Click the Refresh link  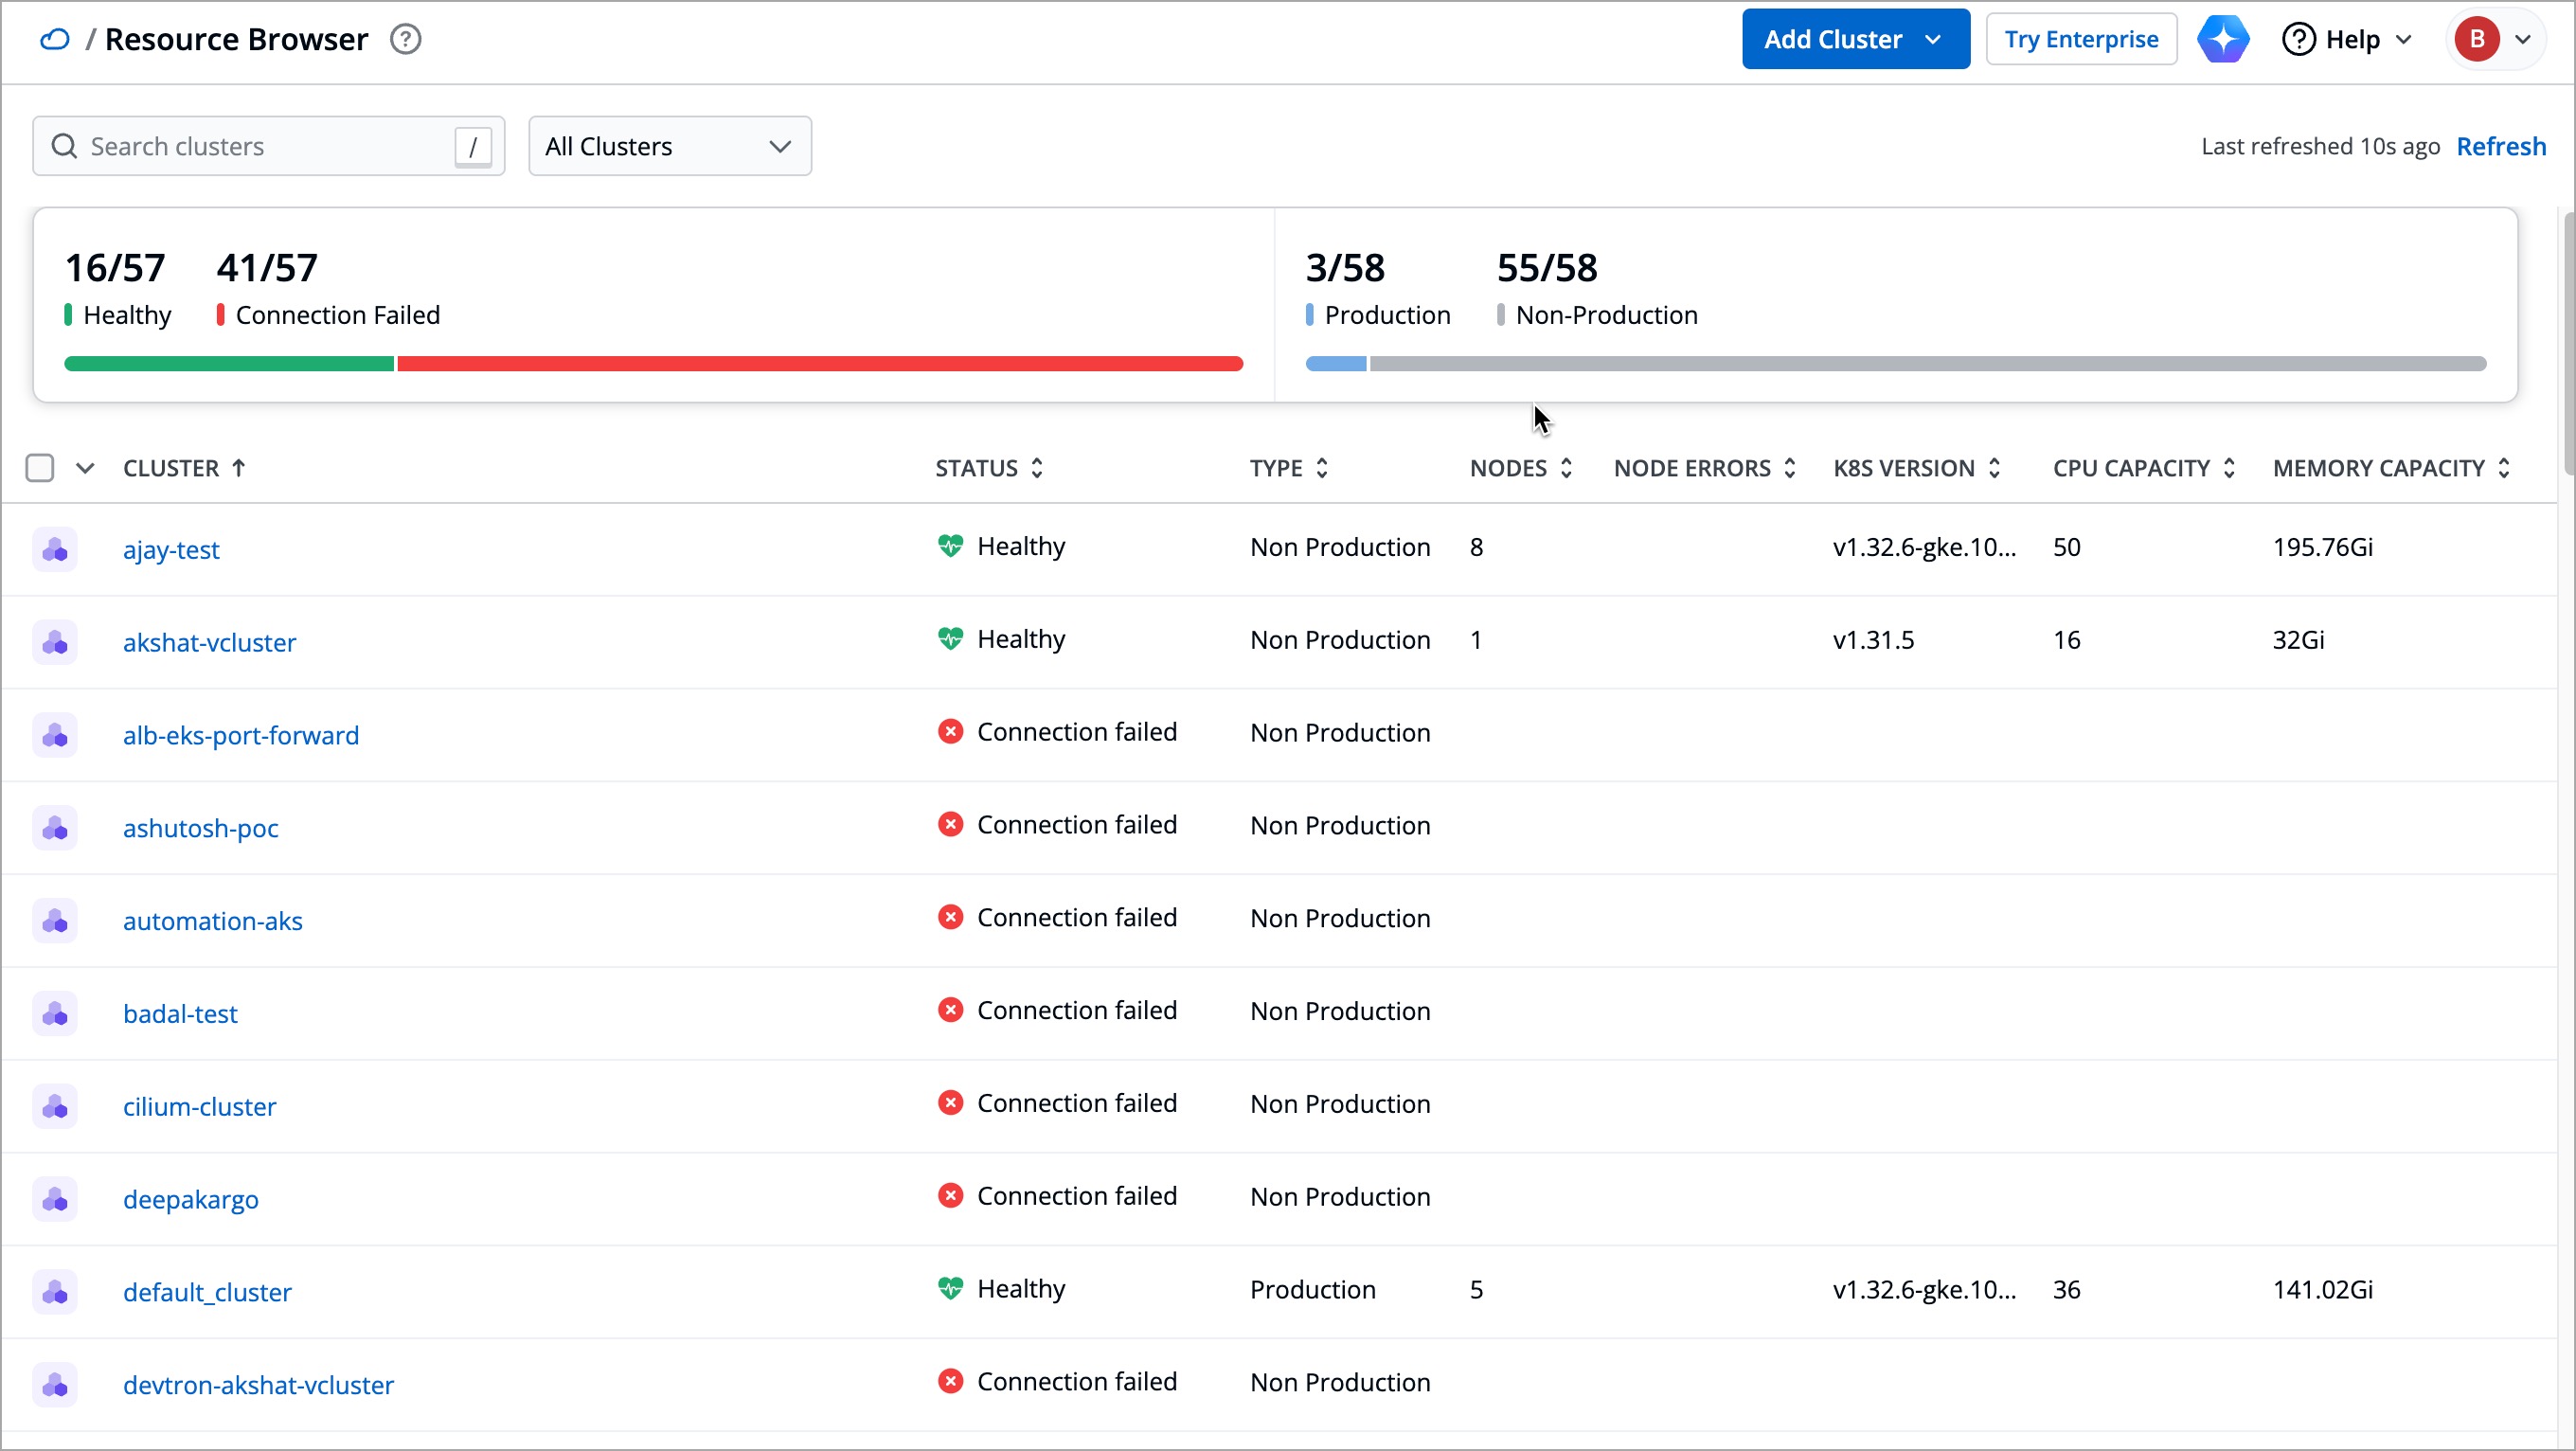pyautogui.click(x=2501, y=146)
